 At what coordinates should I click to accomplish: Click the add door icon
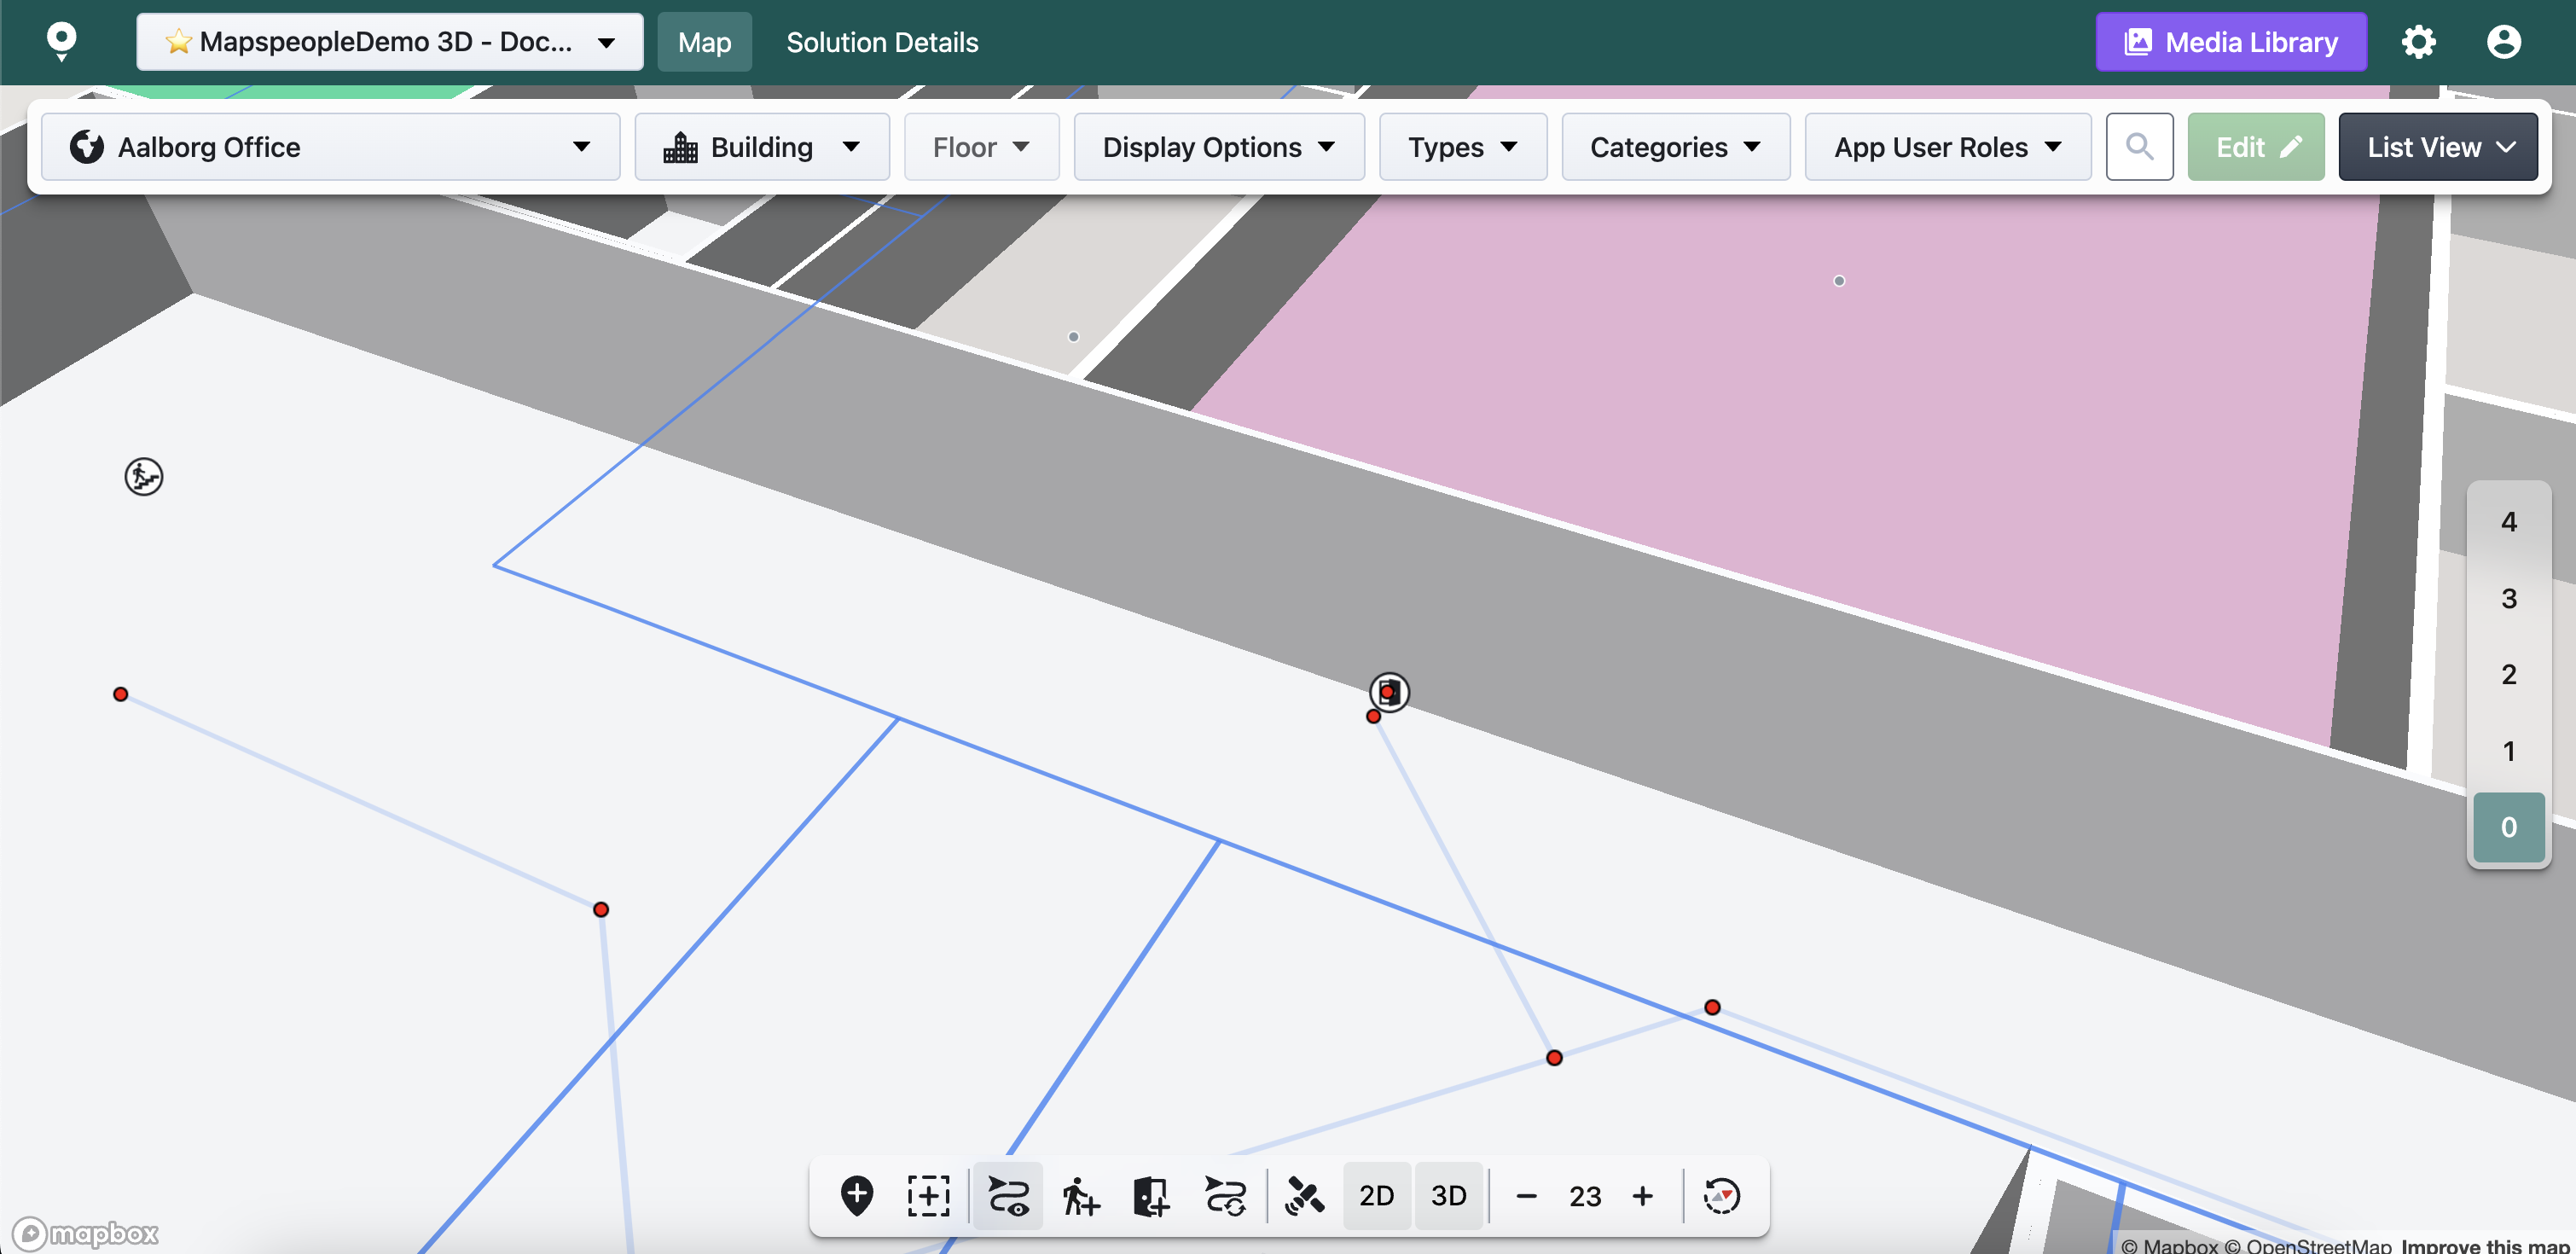1151,1195
